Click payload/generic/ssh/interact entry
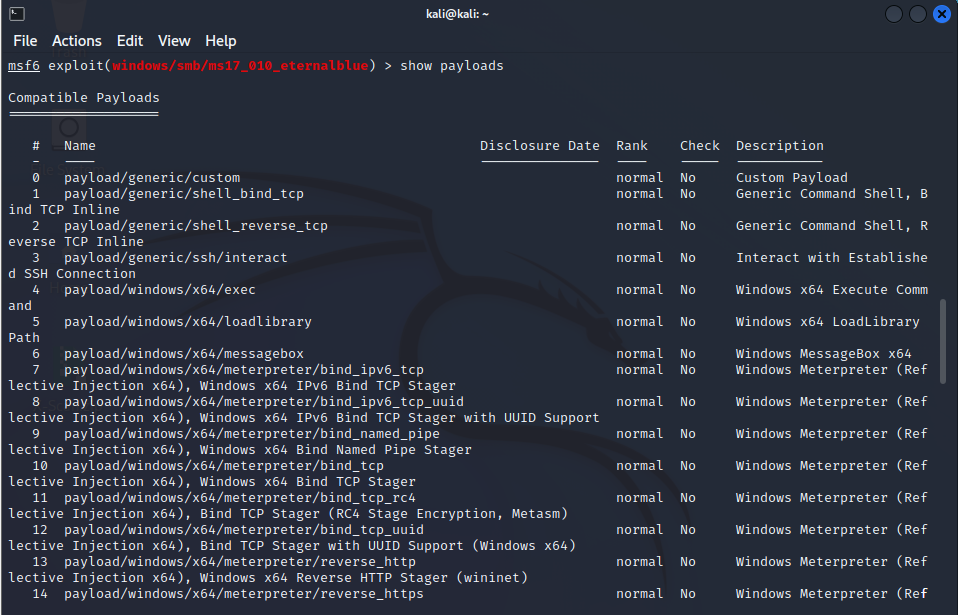The image size is (958, 615). tap(176, 258)
